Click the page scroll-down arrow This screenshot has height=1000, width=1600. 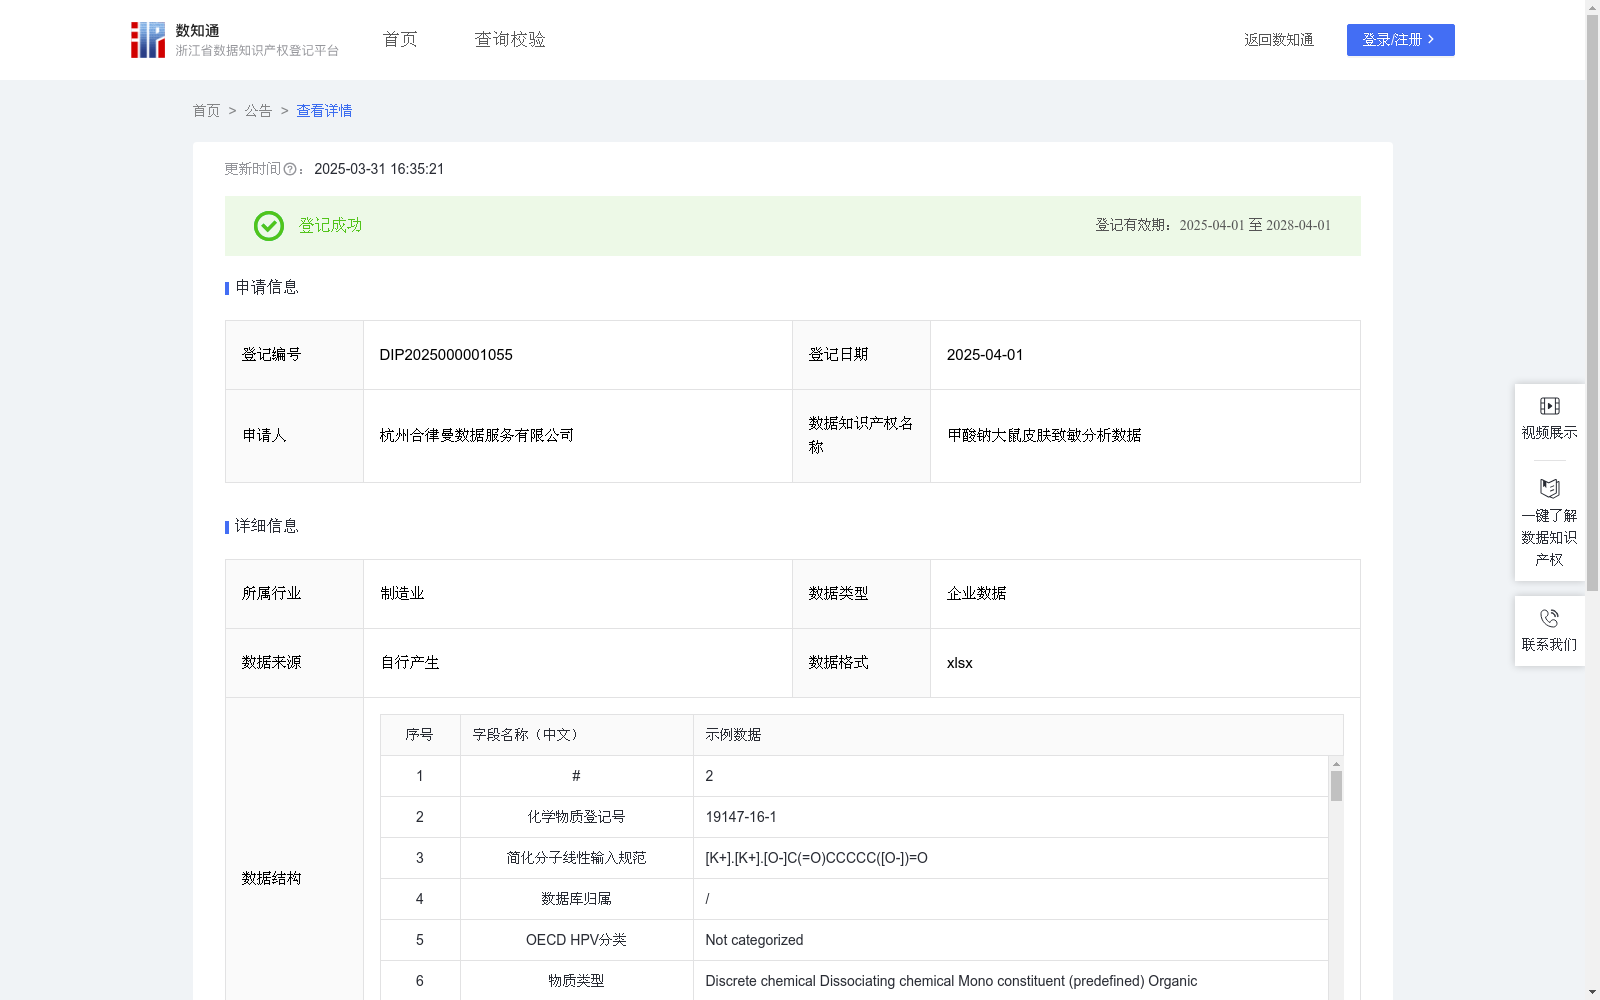1592,992
